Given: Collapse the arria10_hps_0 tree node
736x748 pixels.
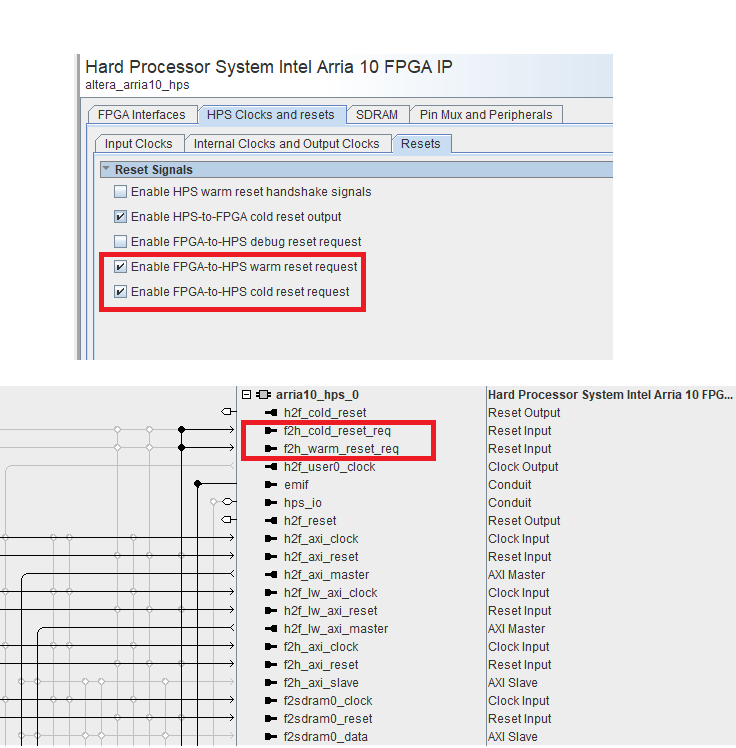Looking at the screenshot, I should coord(246,395).
